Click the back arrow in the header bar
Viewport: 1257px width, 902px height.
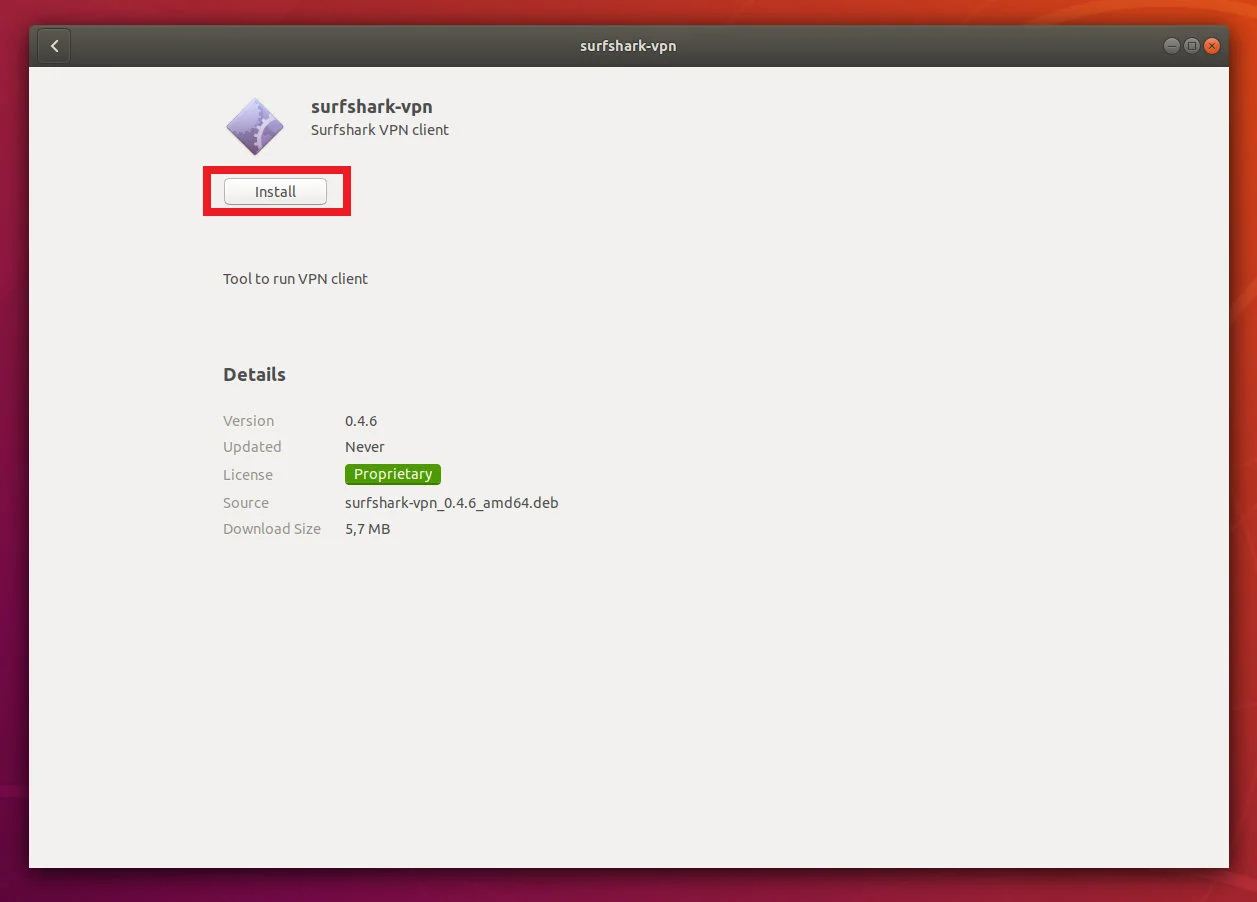point(54,46)
